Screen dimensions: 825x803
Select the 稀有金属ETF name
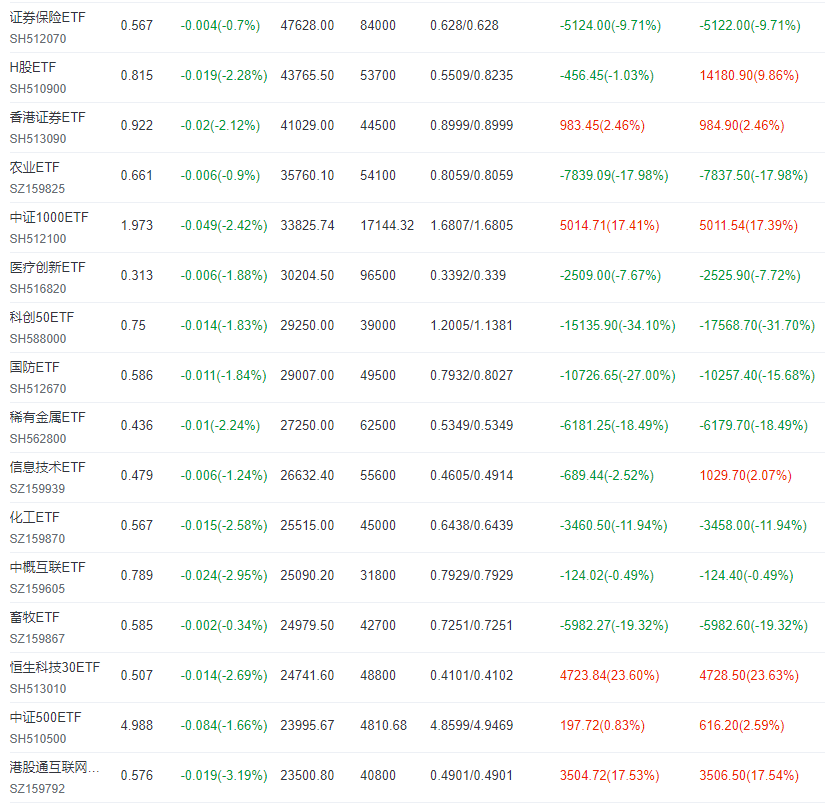click(x=47, y=417)
